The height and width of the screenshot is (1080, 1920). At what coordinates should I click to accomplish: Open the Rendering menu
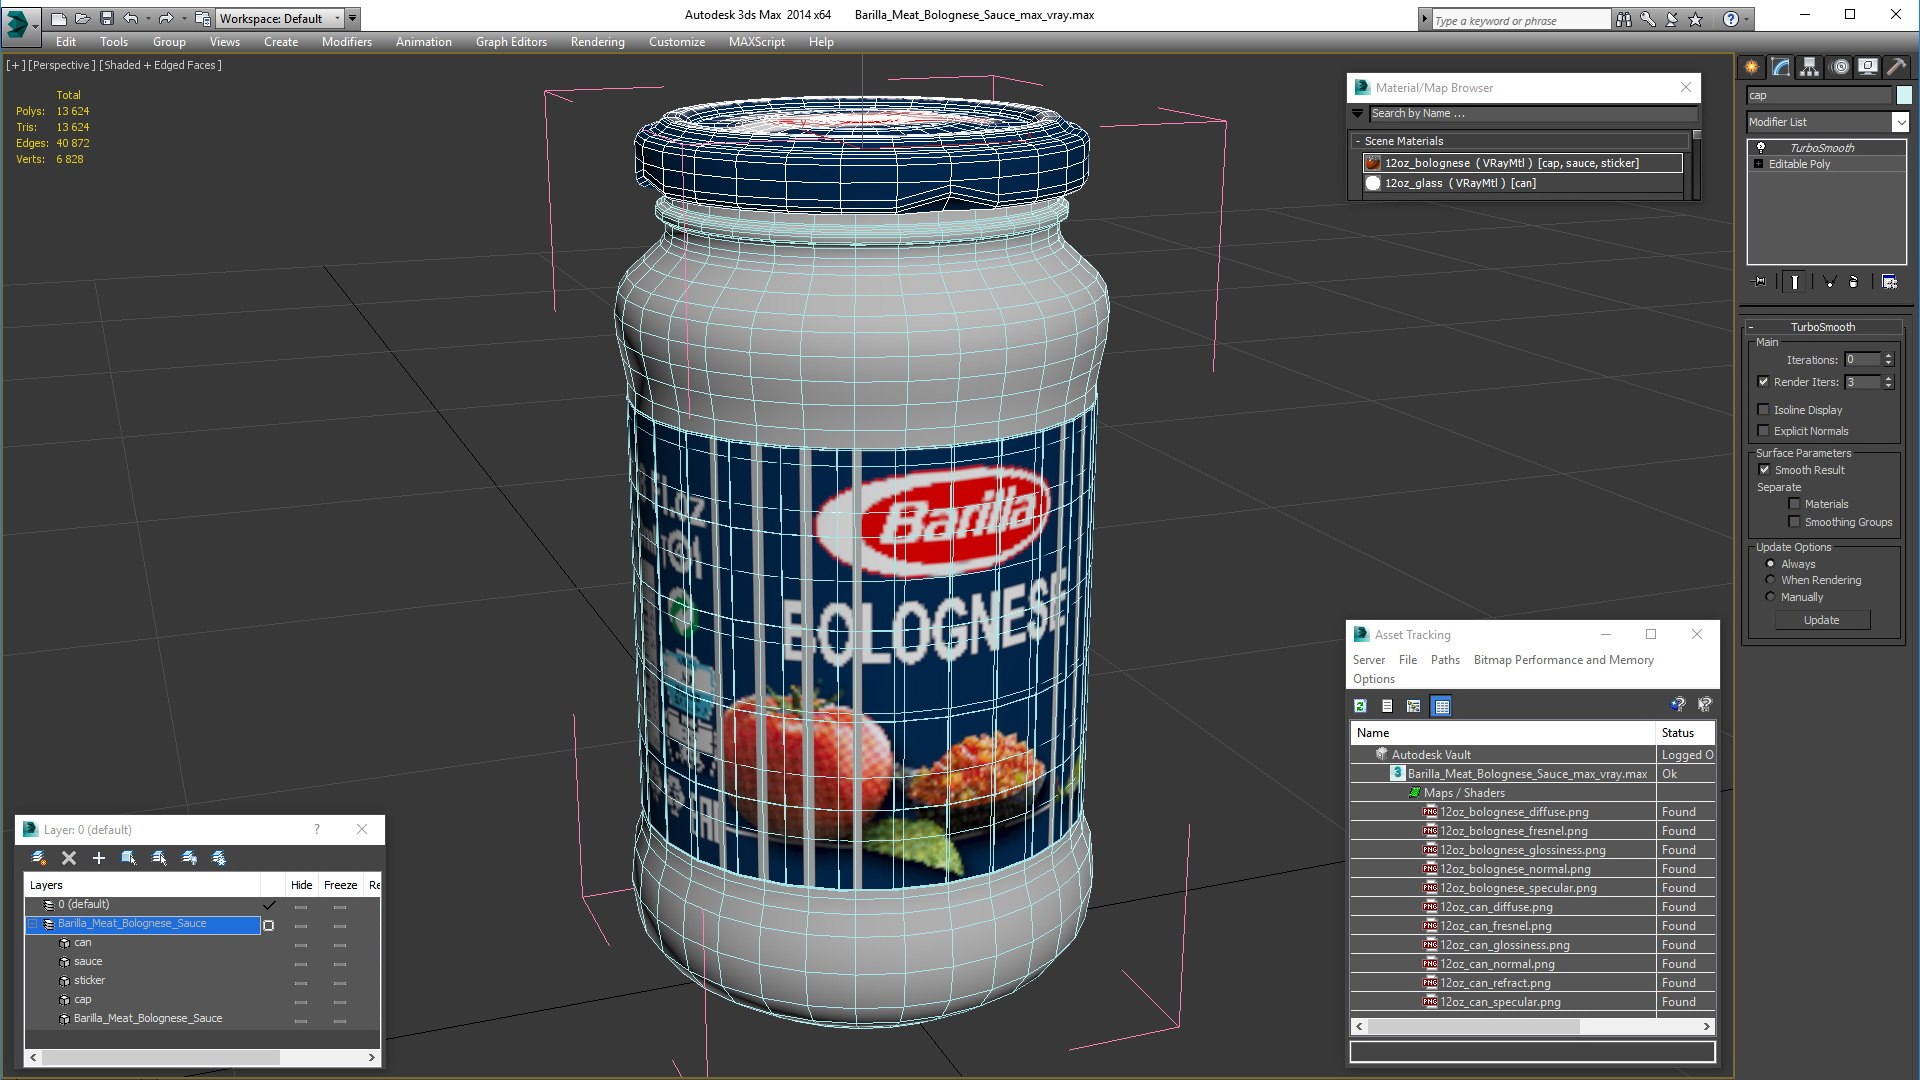[x=597, y=42]
